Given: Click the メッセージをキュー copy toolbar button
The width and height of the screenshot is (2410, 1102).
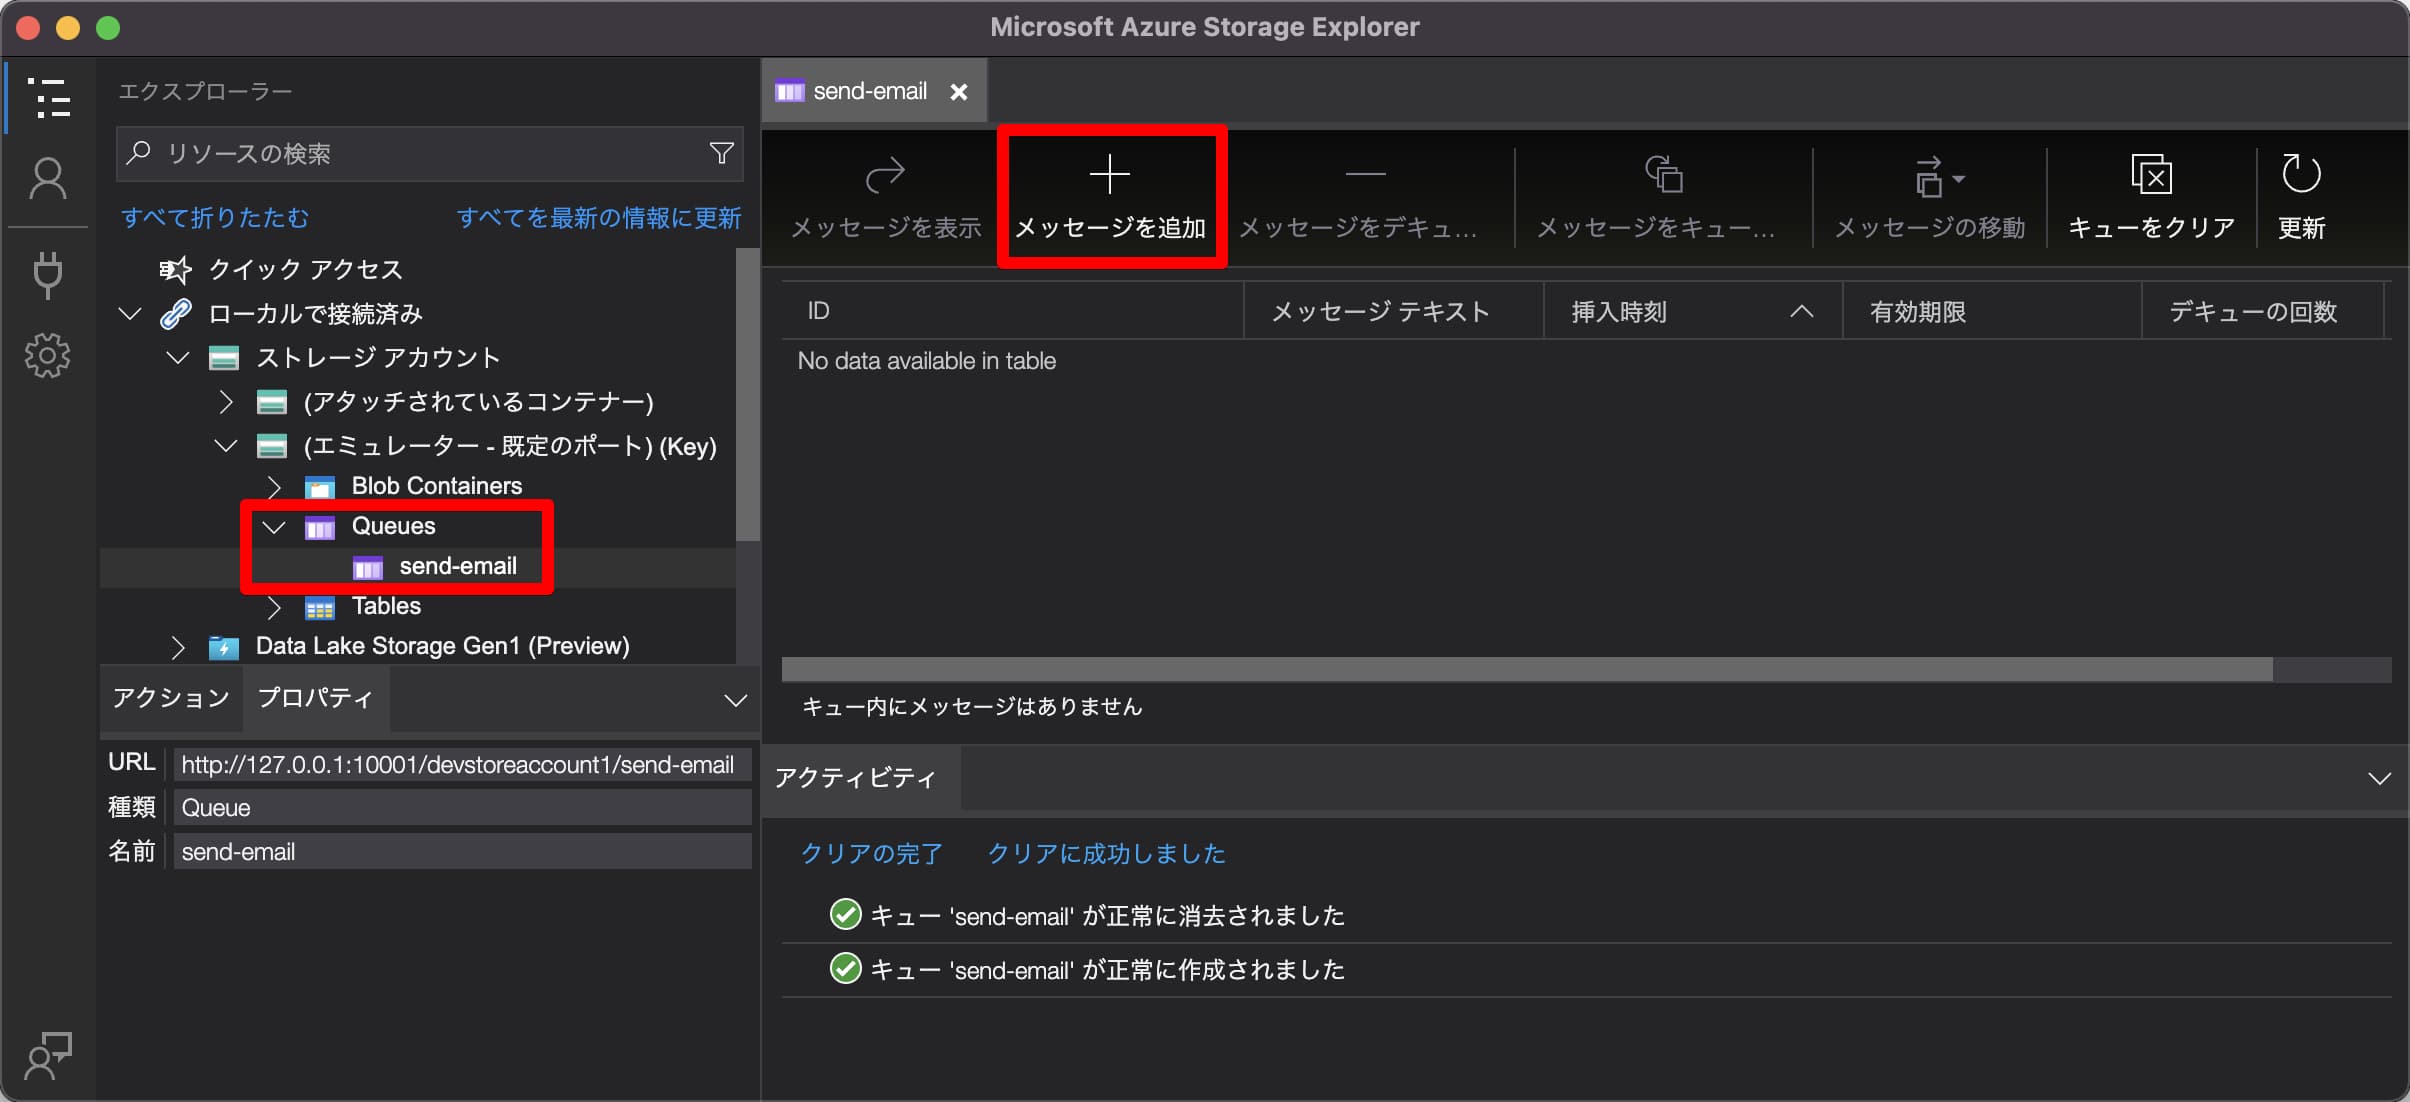Looking at the screenshot, I should (1656, 198).
